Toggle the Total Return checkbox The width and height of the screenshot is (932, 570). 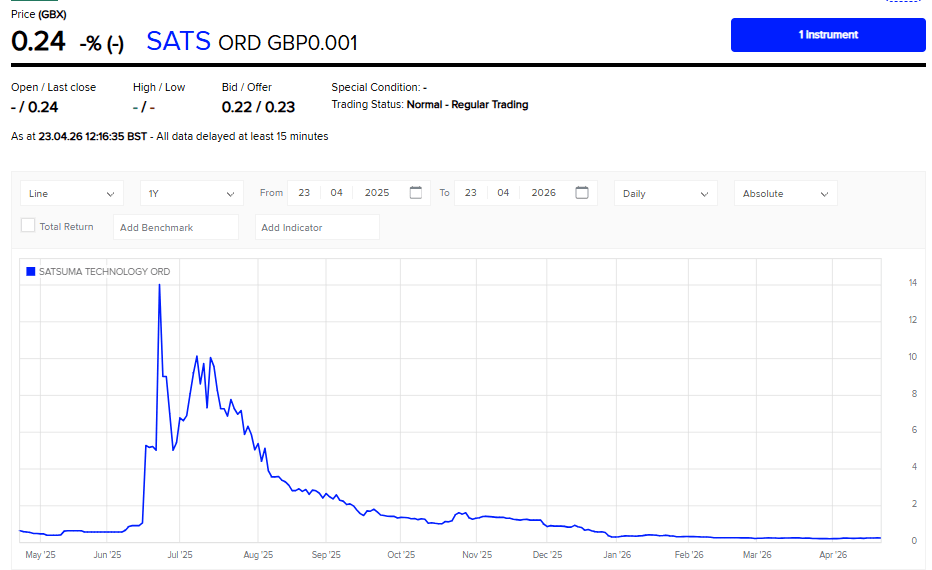tap(28, 226)
